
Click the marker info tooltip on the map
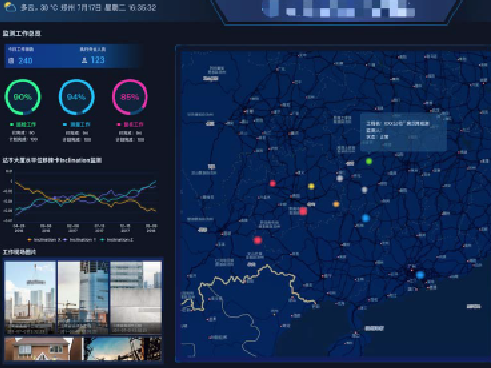(x=403, y=133)
